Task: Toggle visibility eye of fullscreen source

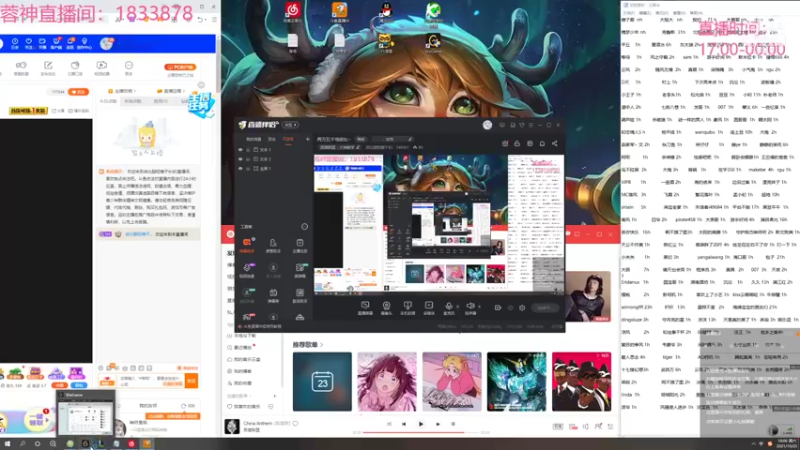Action: [240, 168]
